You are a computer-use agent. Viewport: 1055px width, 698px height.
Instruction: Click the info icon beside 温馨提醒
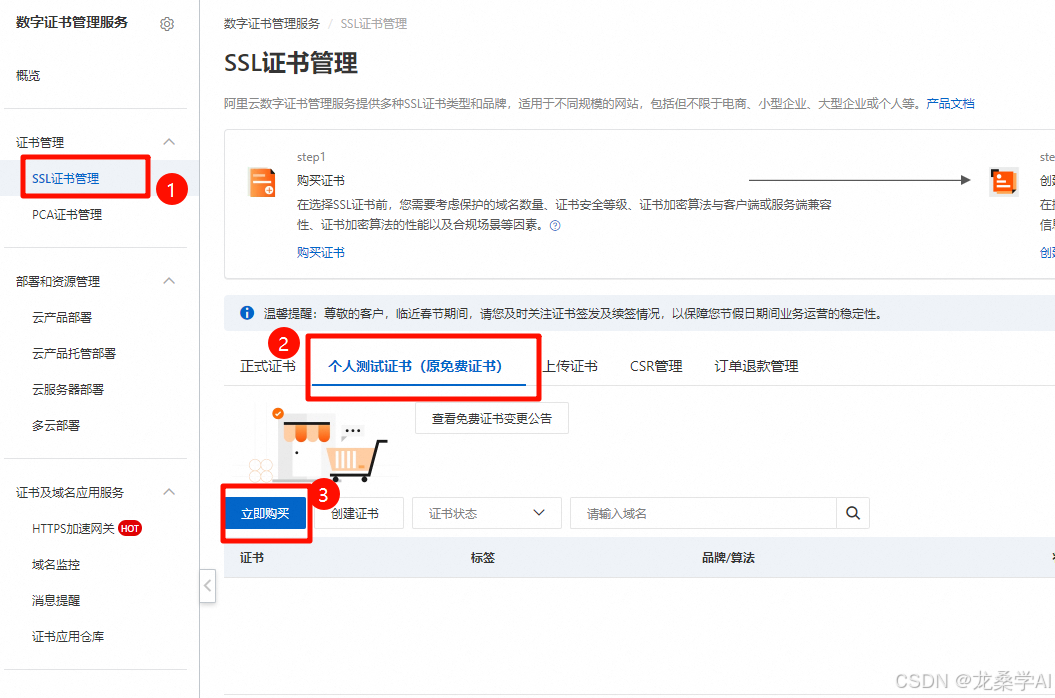click(x=247, y=313)
